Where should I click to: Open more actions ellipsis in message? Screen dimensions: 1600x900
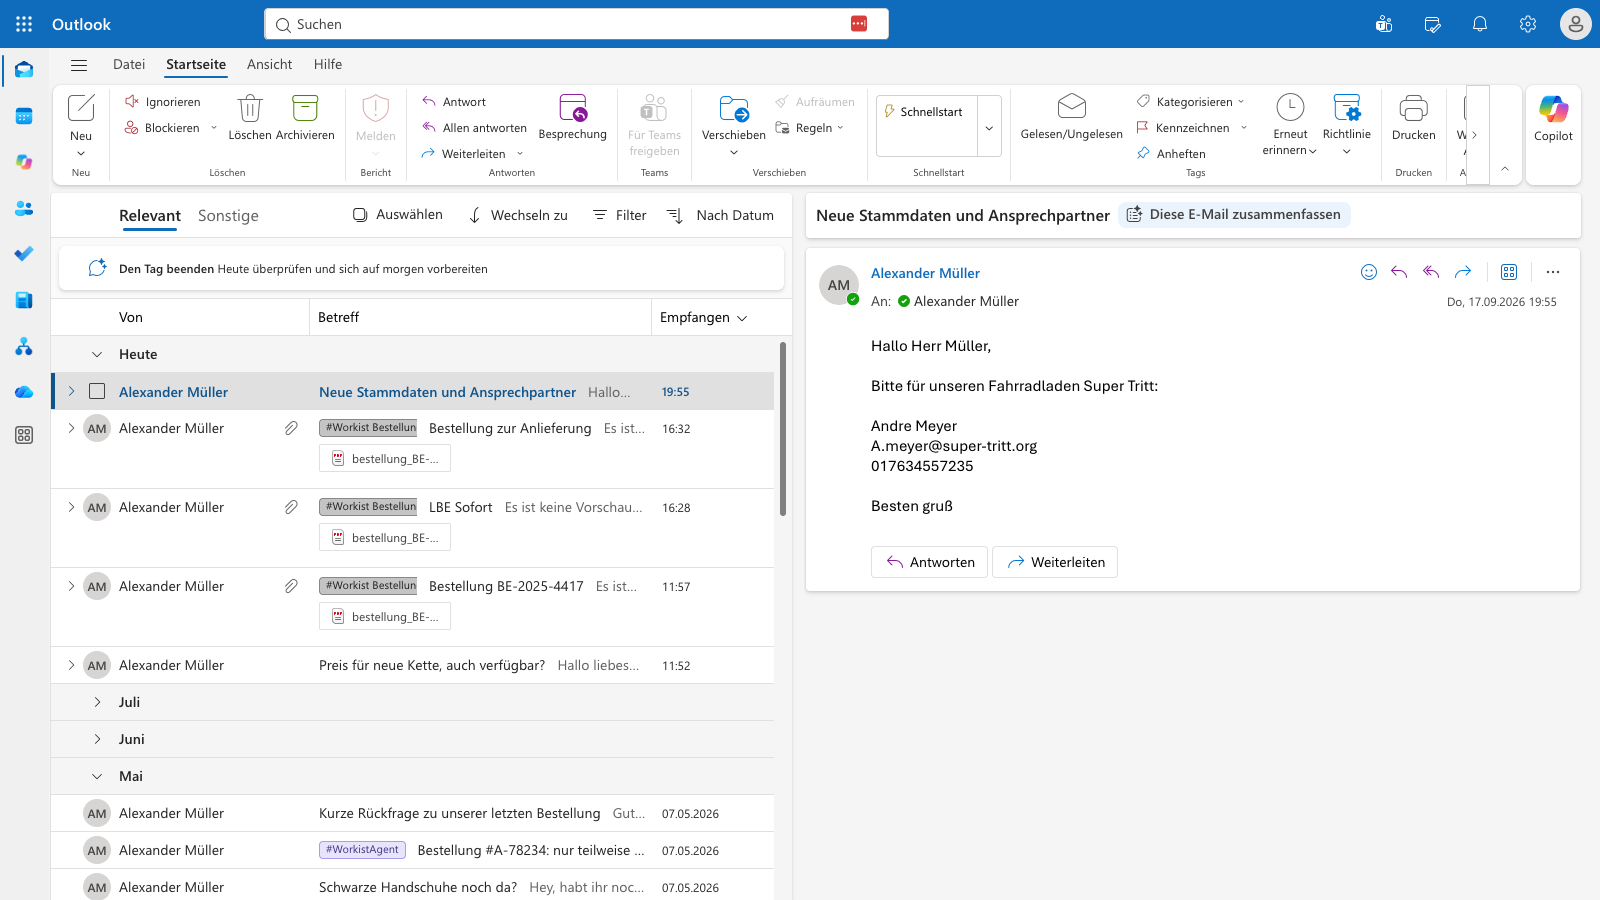(x=1552, y=272)
